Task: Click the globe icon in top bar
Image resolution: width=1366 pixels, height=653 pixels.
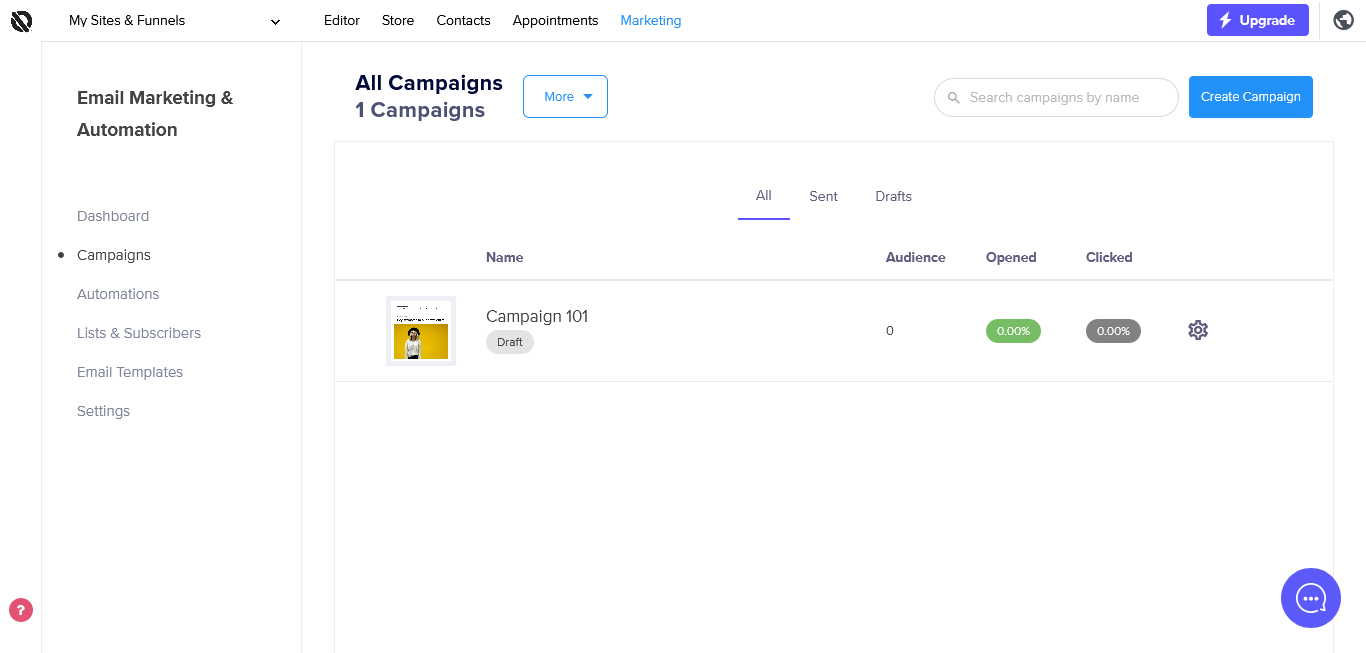Action: tap(1344, 20)
